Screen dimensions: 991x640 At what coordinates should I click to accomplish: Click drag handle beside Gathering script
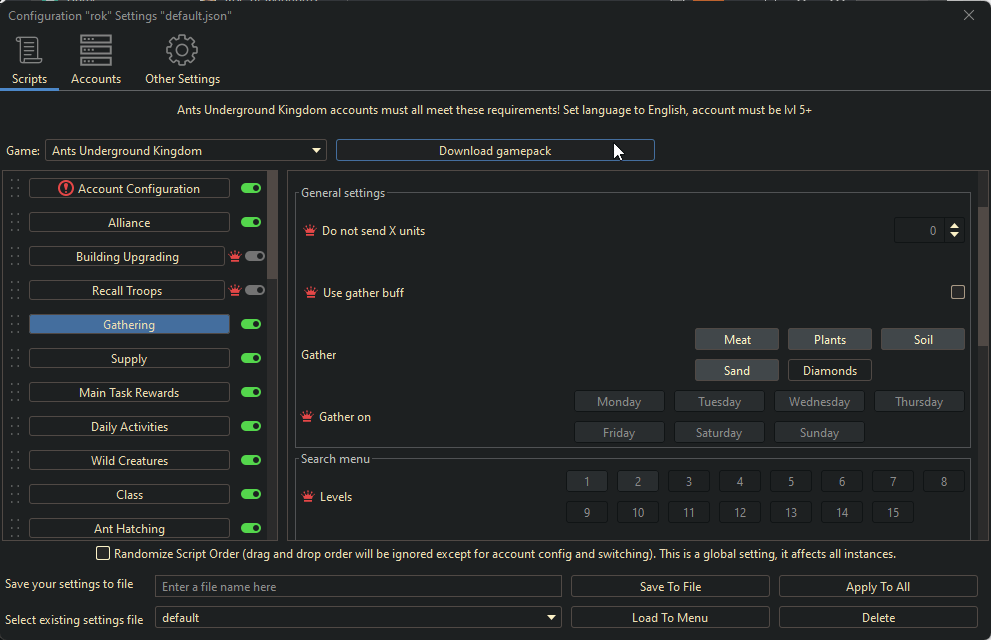point(15,324)
